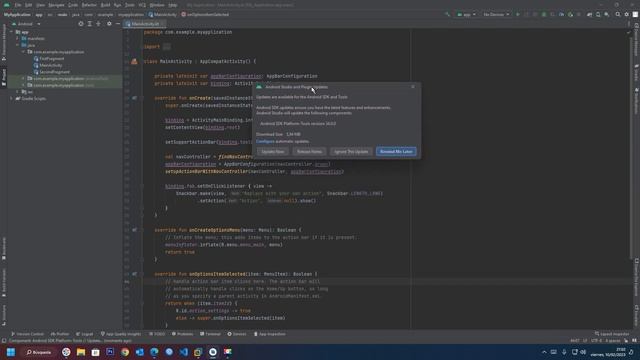Image resolution: width=640 pixels, height=360 pixels.
Task: Open the Code menu
Action: point(73,5)
